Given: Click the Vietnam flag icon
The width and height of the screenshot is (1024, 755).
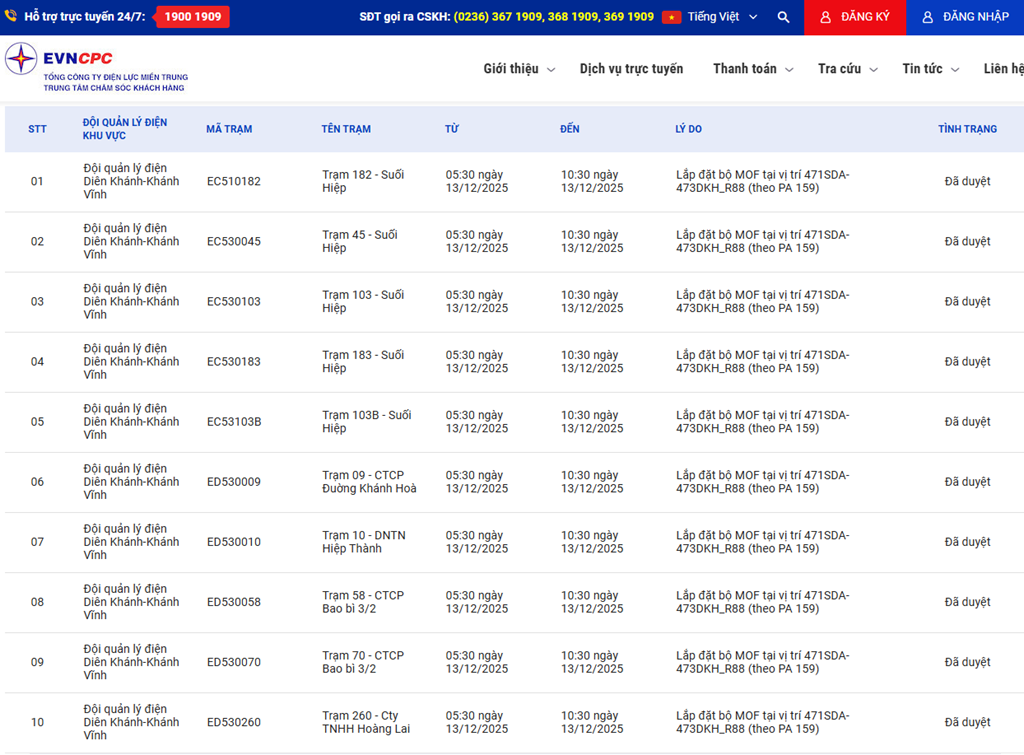Looking at the screenshot, I should pyautogui.click(x=671, y=17).
